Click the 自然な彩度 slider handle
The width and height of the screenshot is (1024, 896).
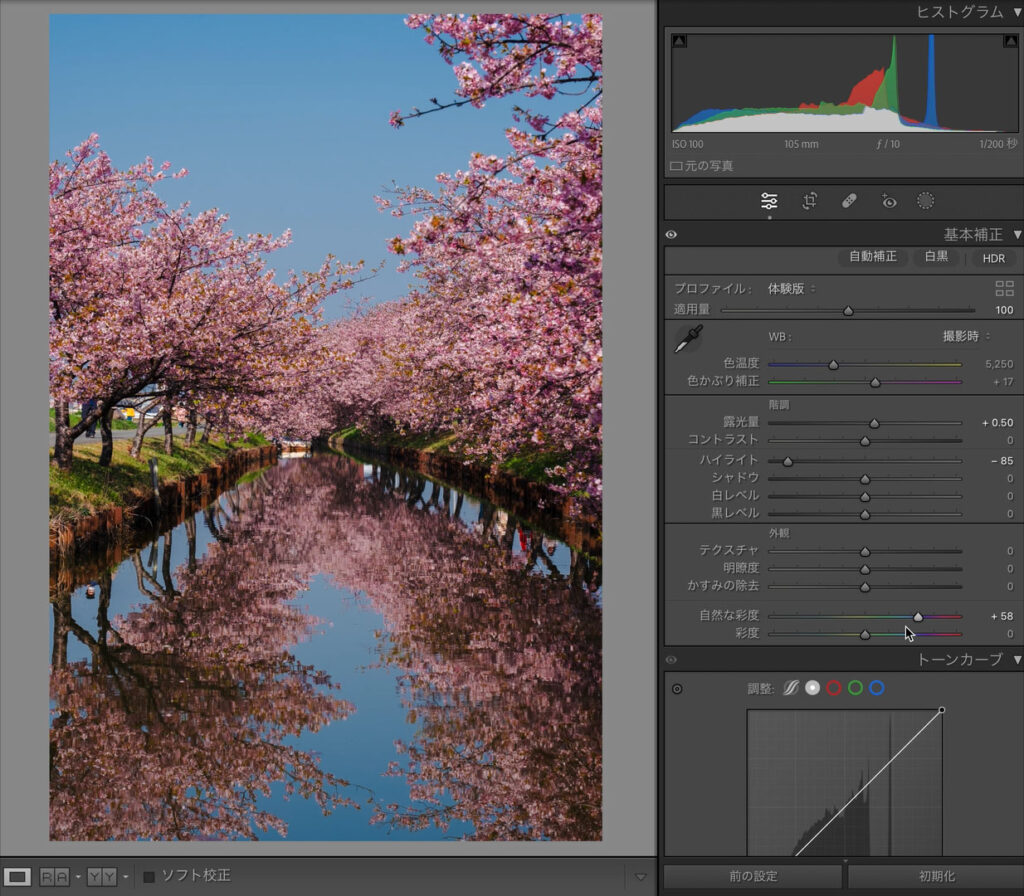pyautogui.click(x=918, y=616)
